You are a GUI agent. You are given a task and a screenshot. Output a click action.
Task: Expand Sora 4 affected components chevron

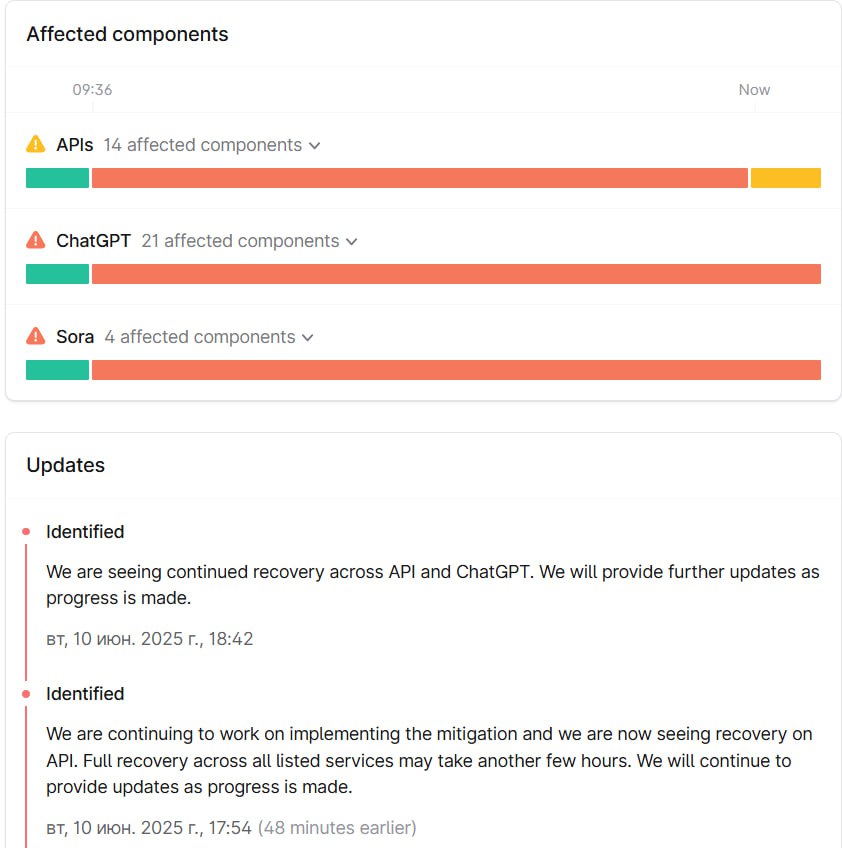307,338
